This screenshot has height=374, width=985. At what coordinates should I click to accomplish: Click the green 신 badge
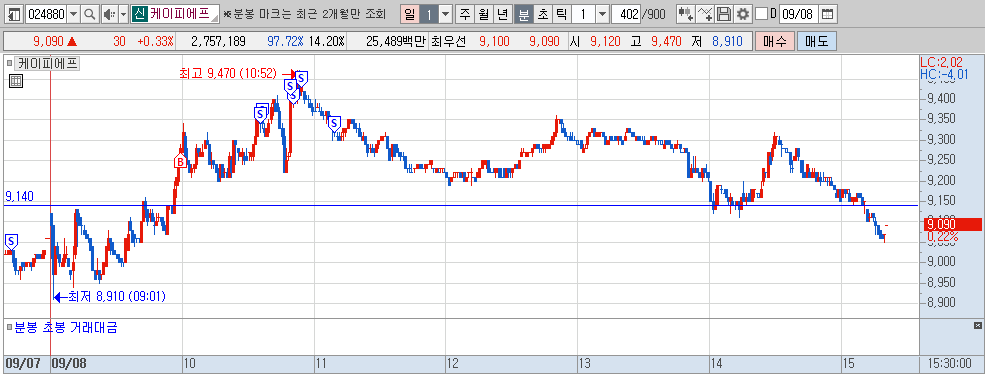click(139, 13)
